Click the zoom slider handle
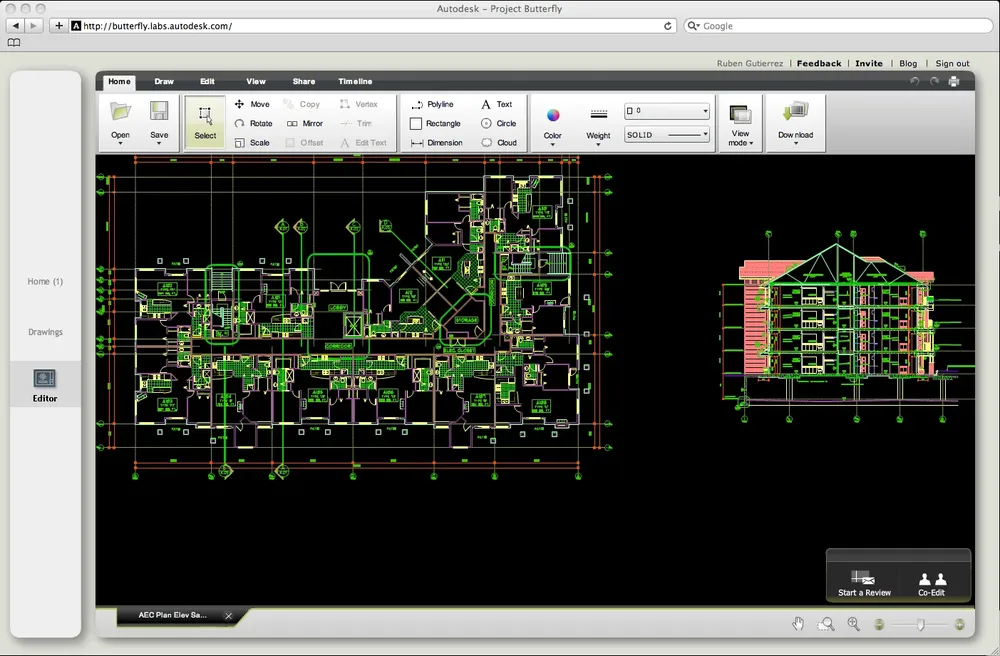Viewport: 1000px width, 656px height. (920, 624)
